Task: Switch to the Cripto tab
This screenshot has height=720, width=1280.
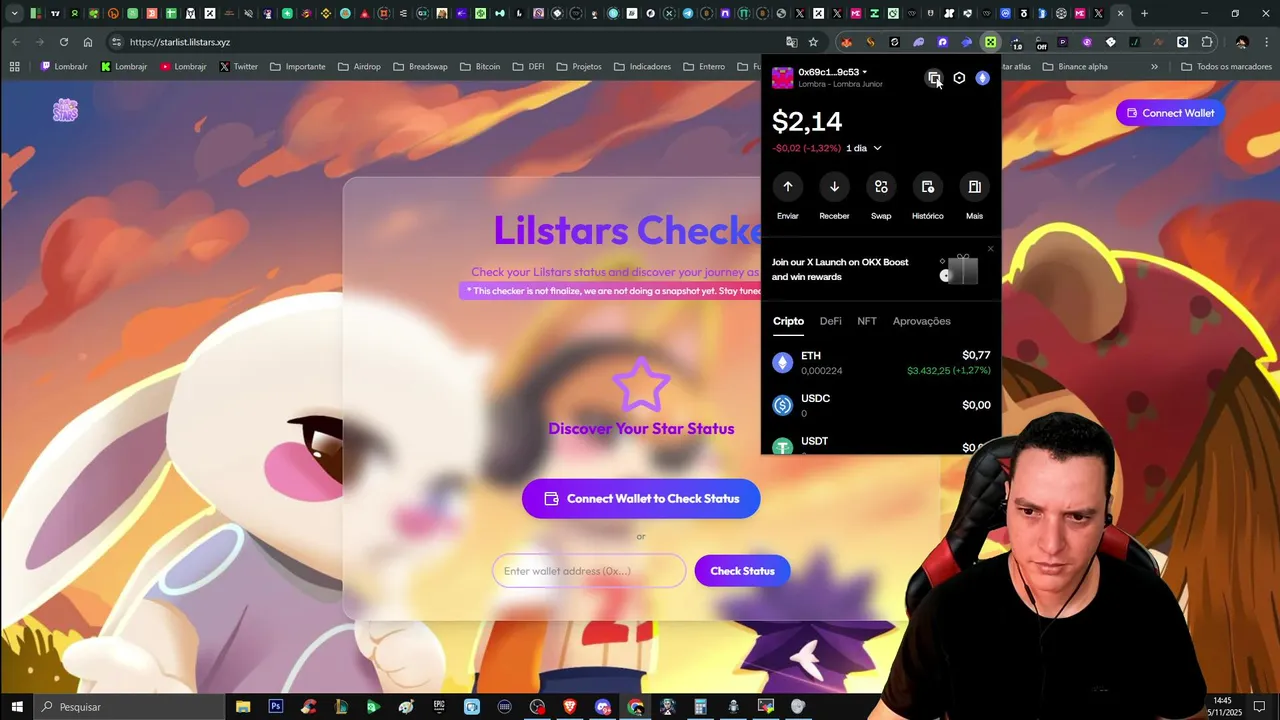Action: (x=788, y=321)
